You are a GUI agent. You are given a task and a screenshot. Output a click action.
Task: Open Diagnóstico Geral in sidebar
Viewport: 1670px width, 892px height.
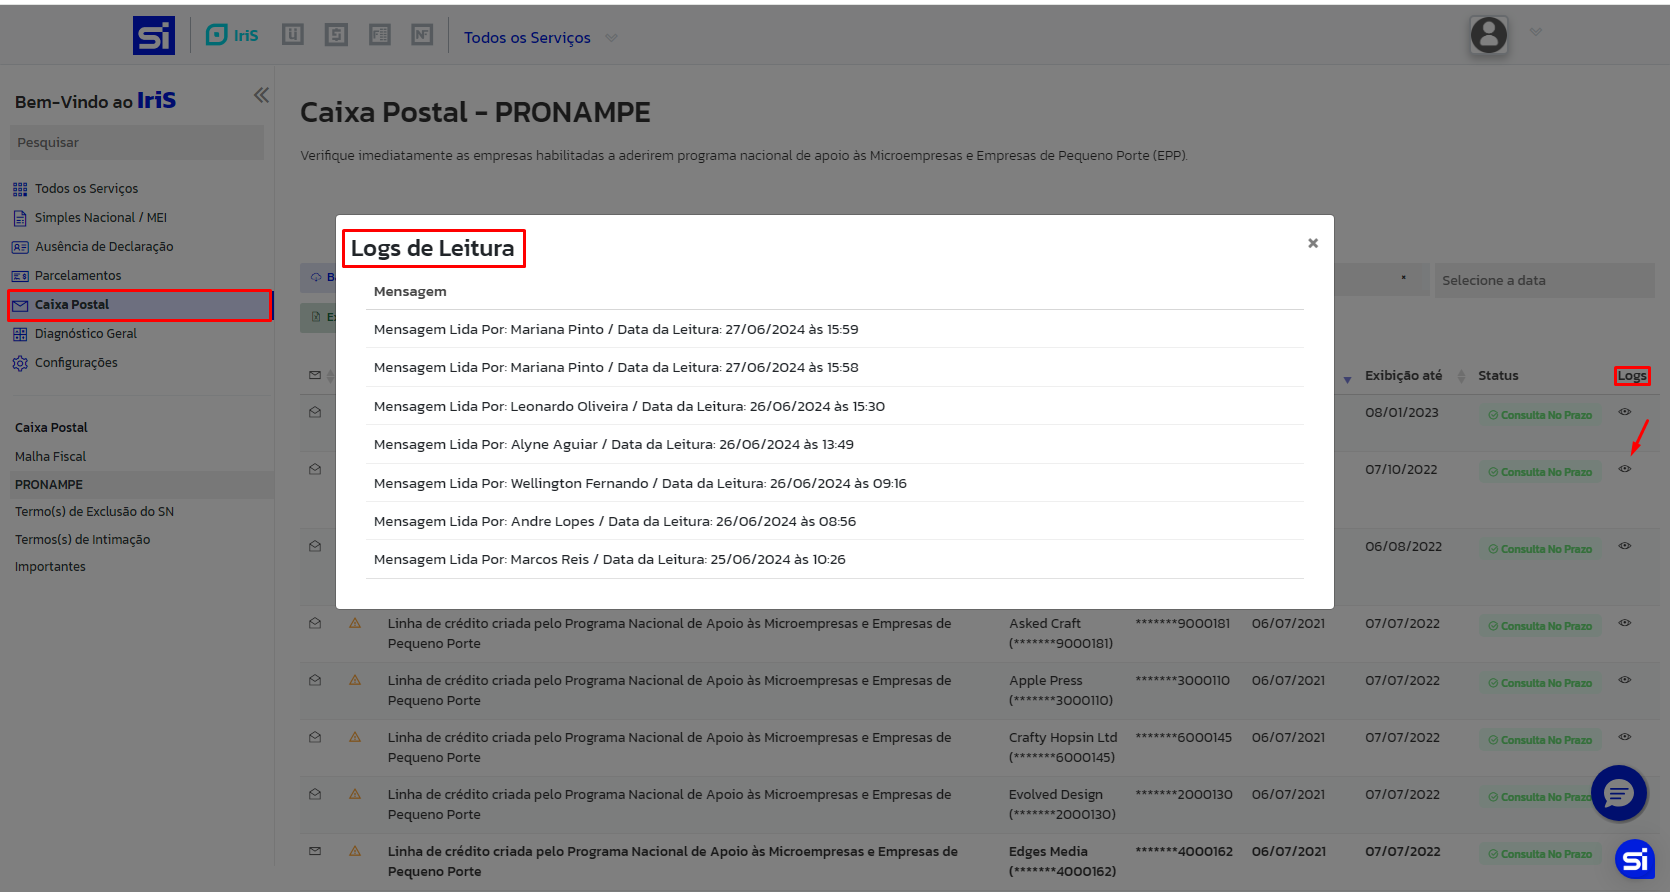click(85, 334)
